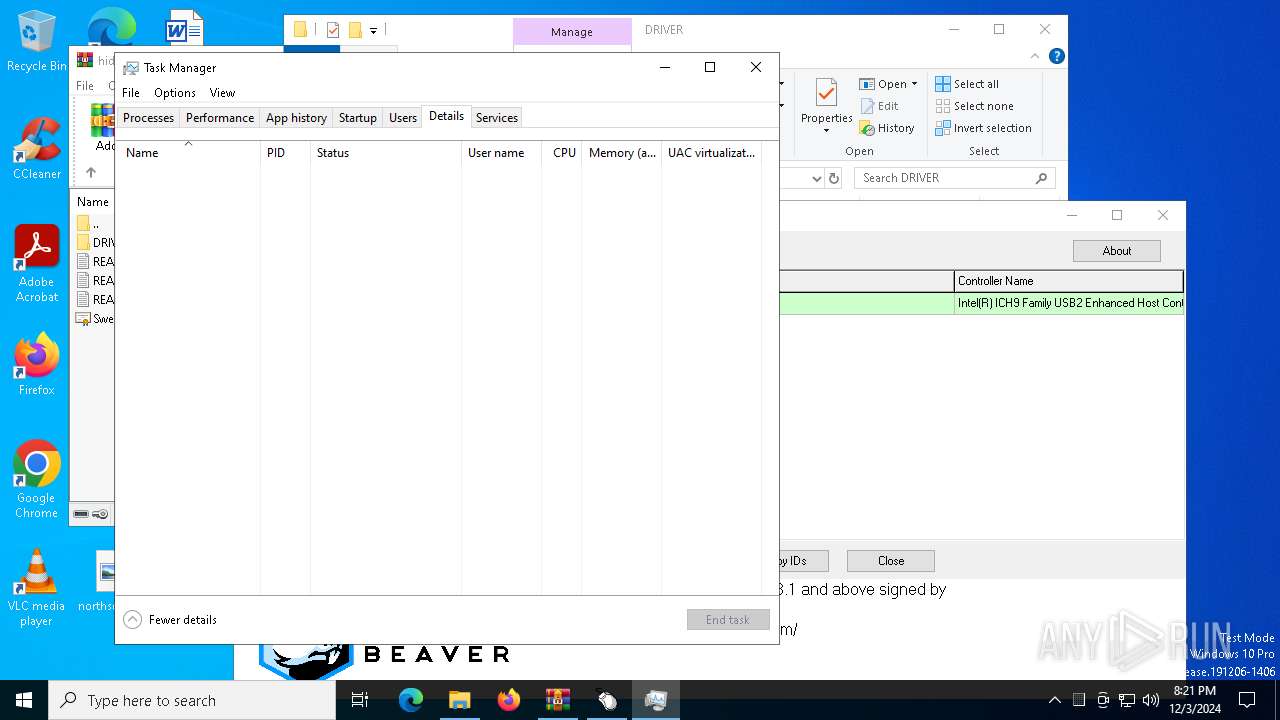Collapse the Explorer ribbon chevron

1036,57
